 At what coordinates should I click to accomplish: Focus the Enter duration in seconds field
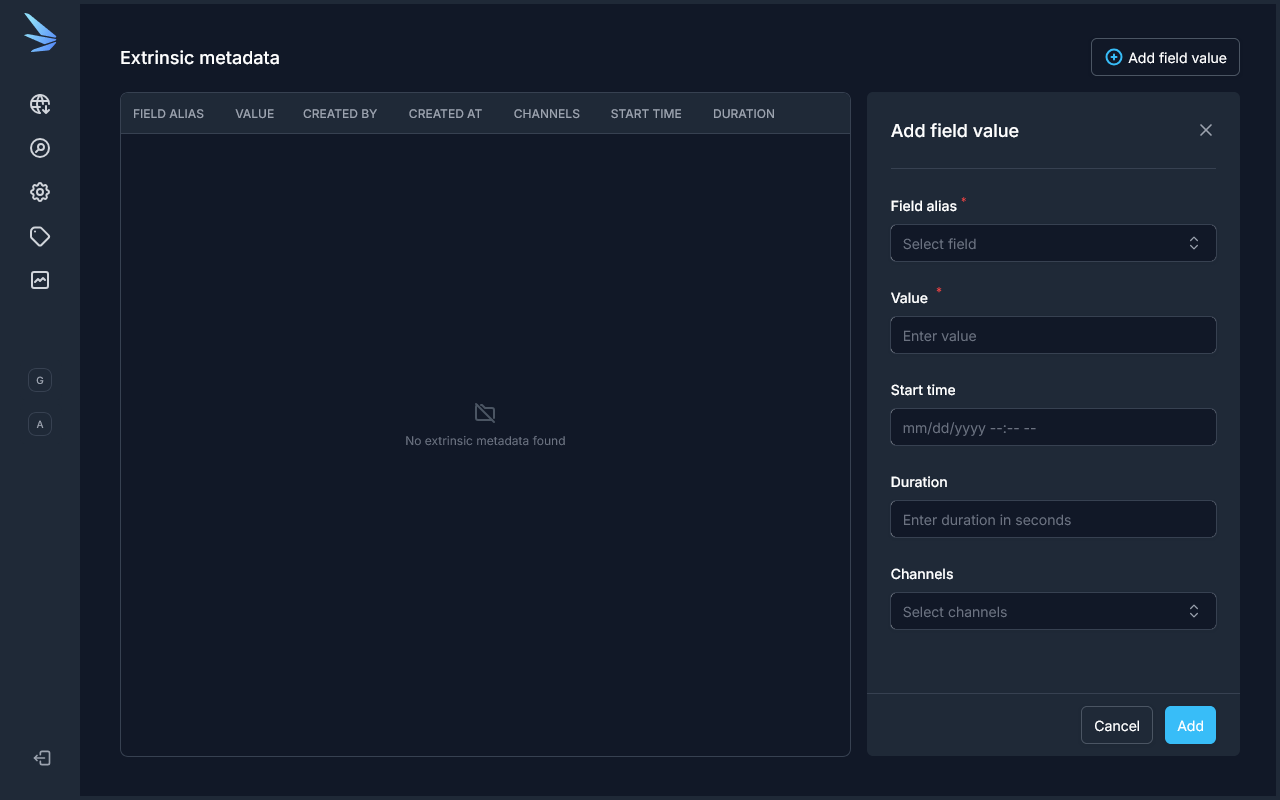coord(1053,519)
